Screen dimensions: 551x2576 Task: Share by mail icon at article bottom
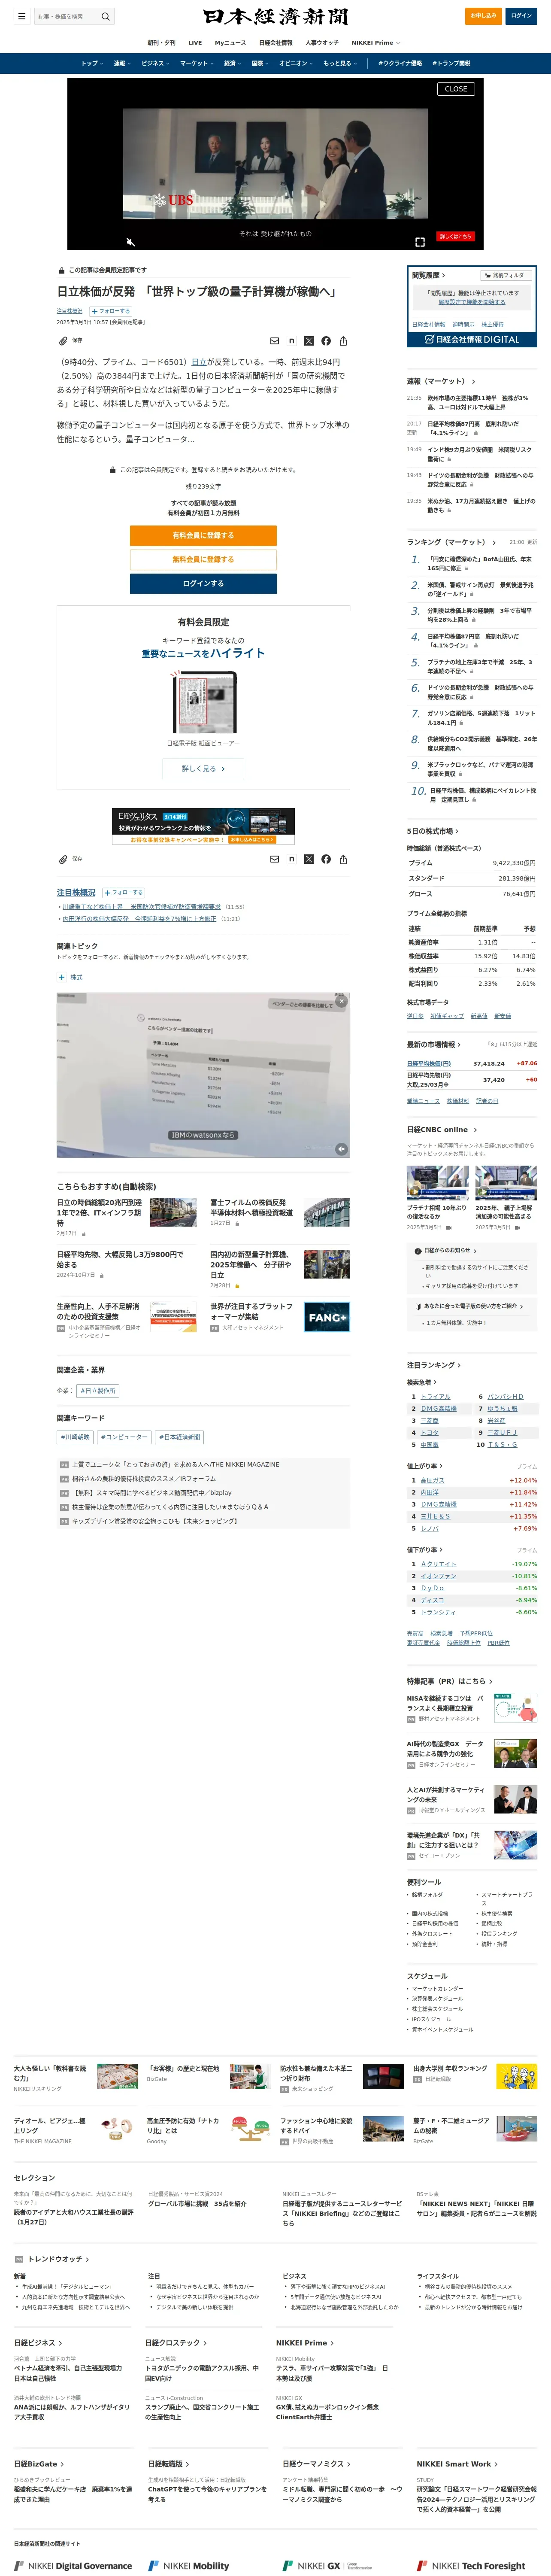[274, 859]
